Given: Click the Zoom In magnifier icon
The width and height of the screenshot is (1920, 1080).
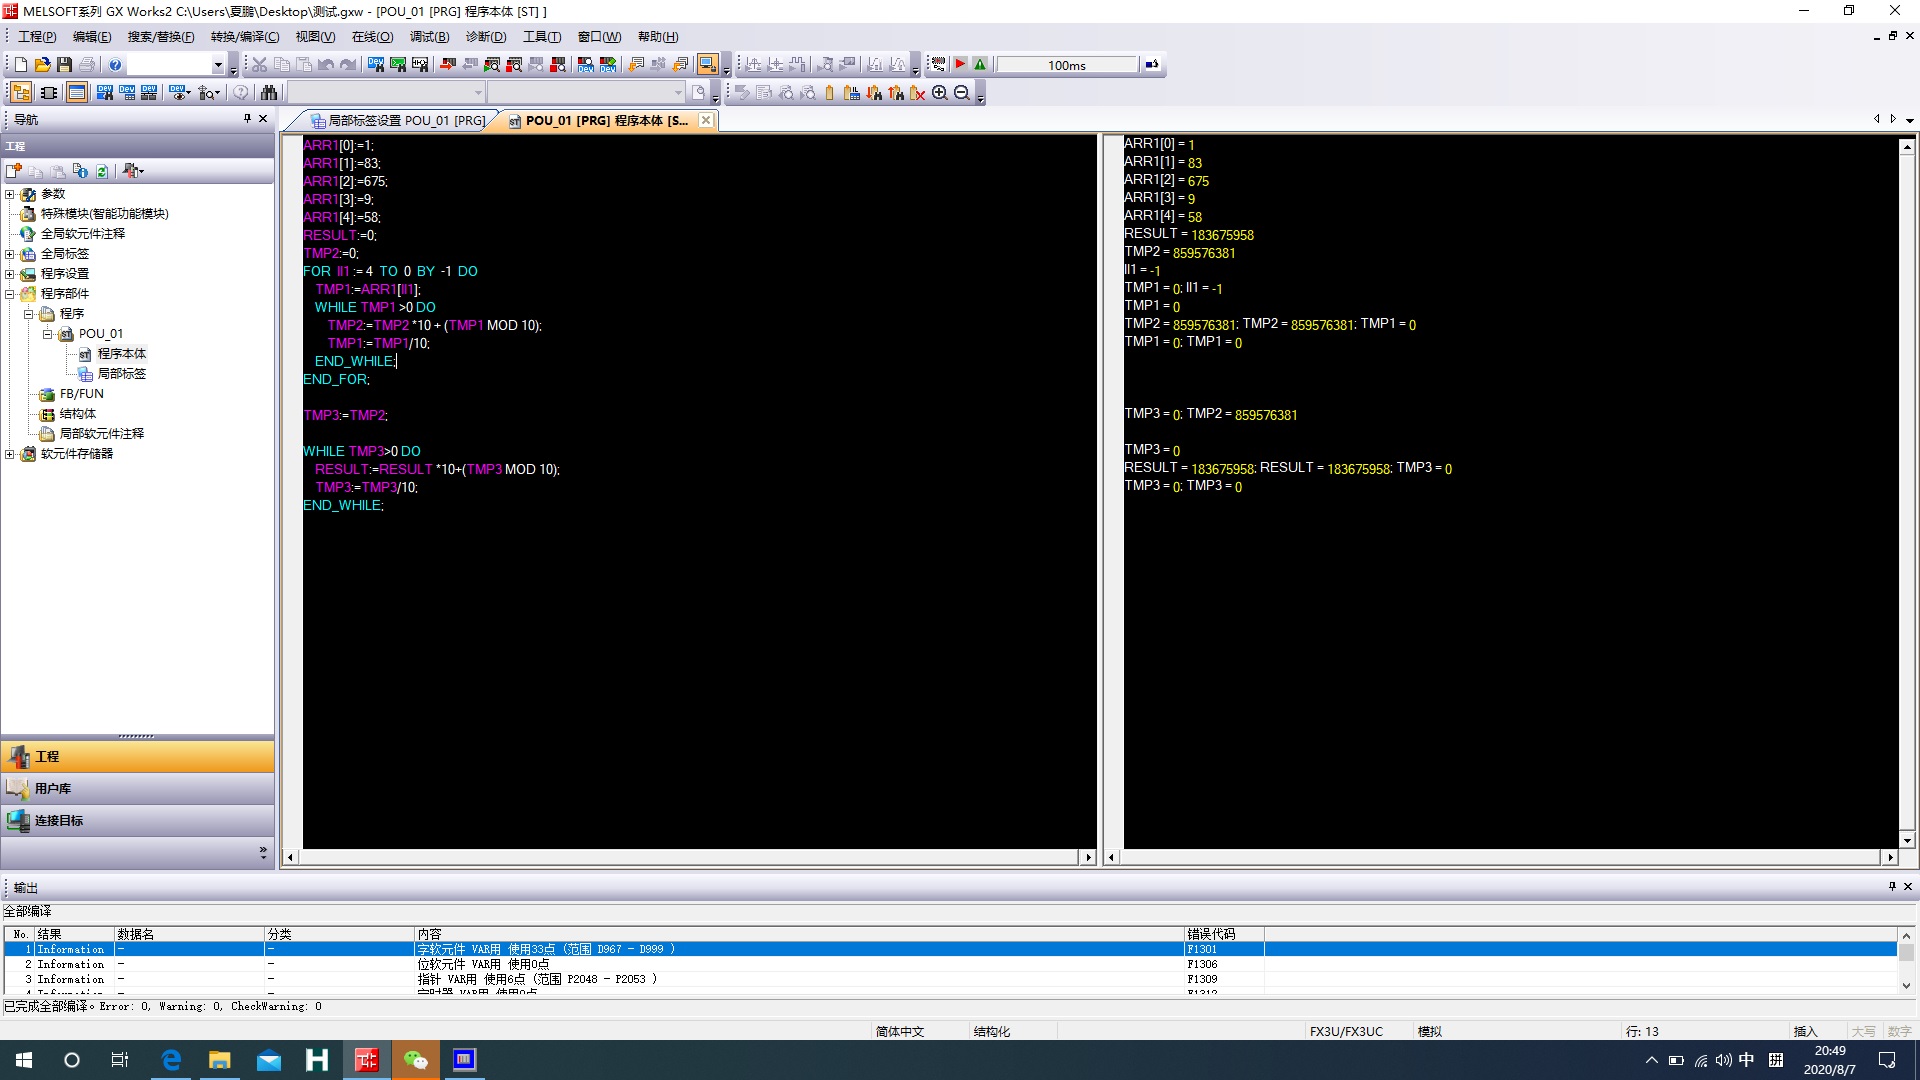Looking at the screenshot, I should click(939, 93).
